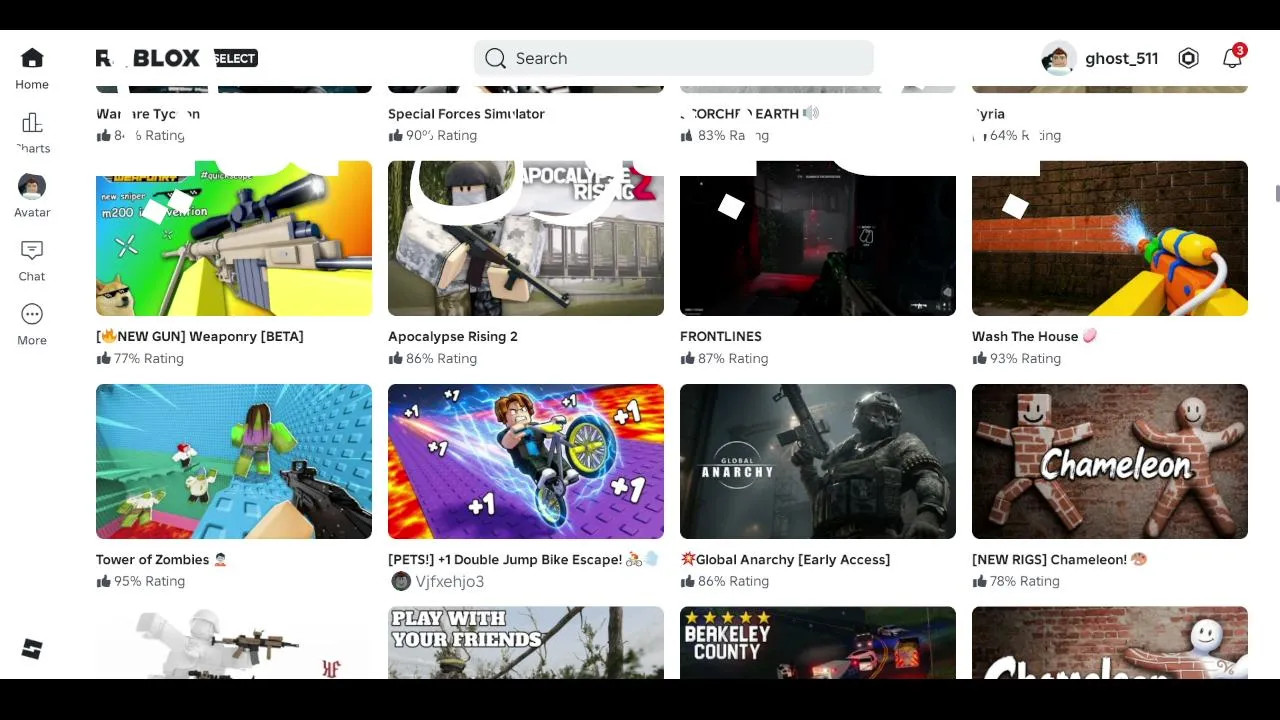Open the dark FRONTLINES thumbnail
Screen dimensions: 1280x720
[x=818, y=238]
